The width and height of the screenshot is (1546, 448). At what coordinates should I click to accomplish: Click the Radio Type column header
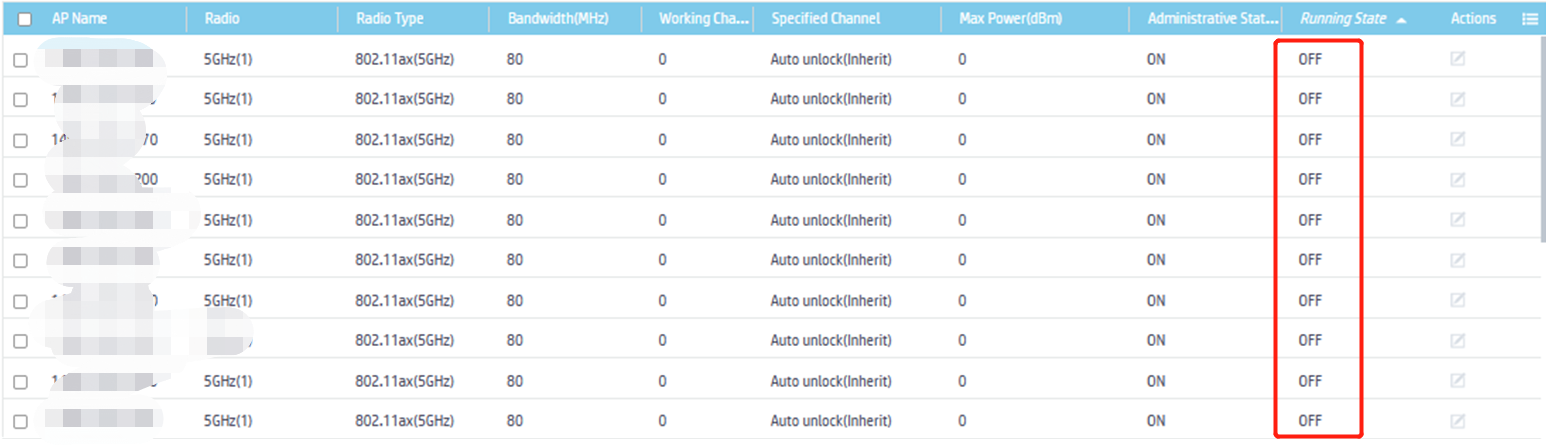[389, 19]
